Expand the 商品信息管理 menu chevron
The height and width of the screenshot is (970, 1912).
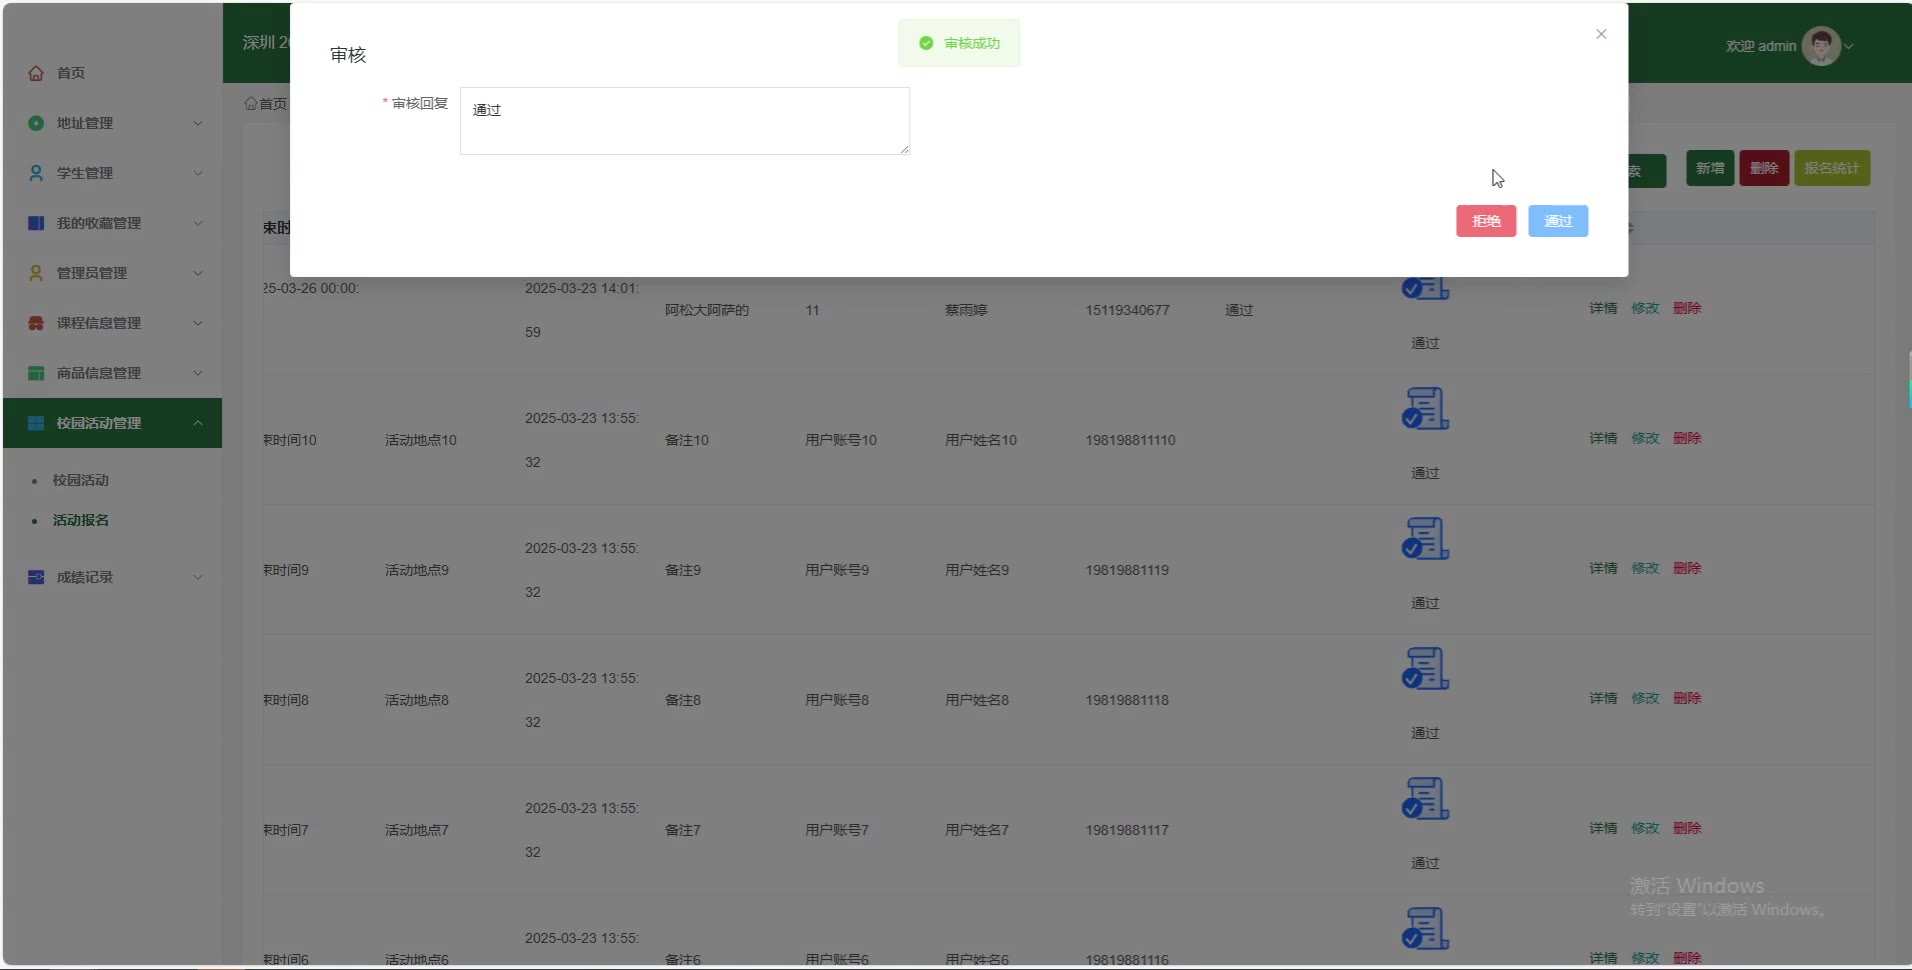coord(198,373)
